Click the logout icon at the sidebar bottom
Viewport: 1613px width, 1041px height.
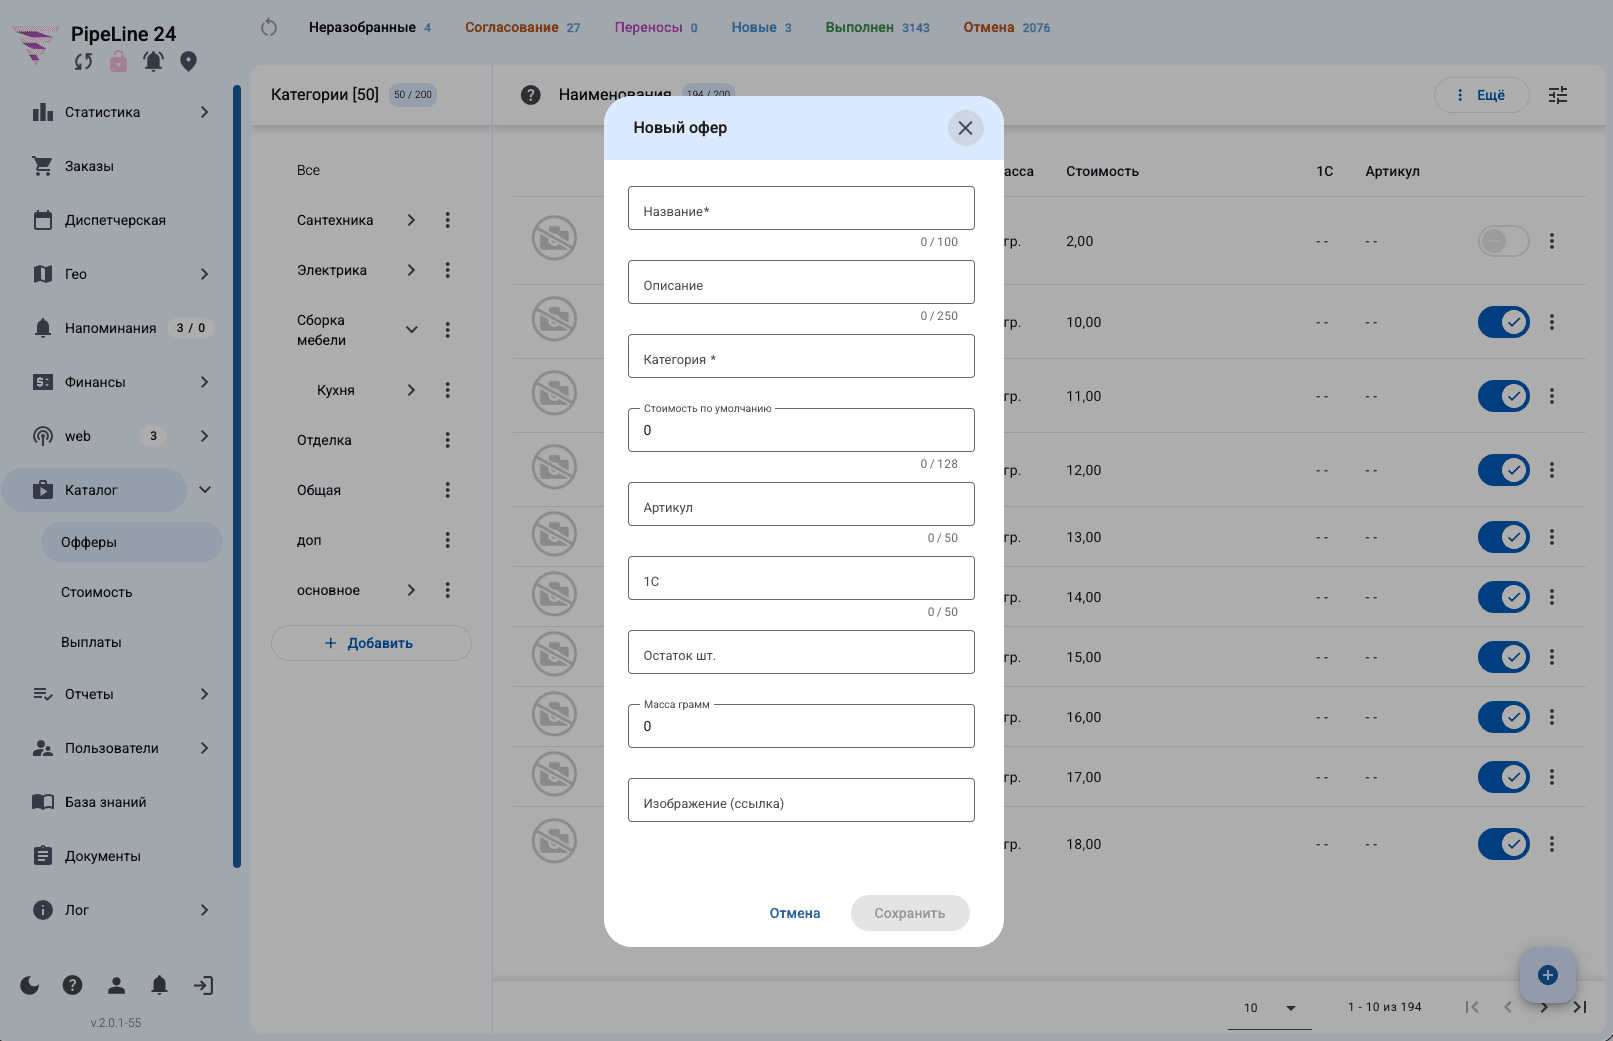(x=203, y=985)
